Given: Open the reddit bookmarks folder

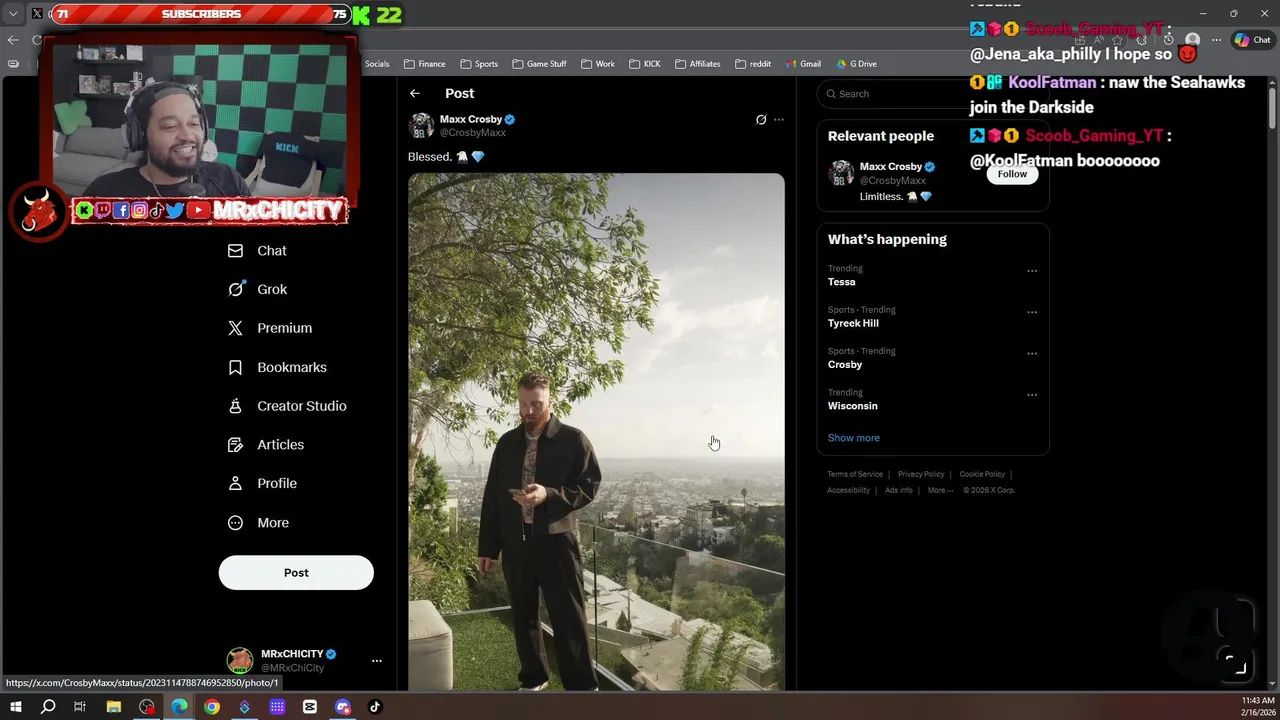Looking at the screenshot, I should (x=753, y=64).
